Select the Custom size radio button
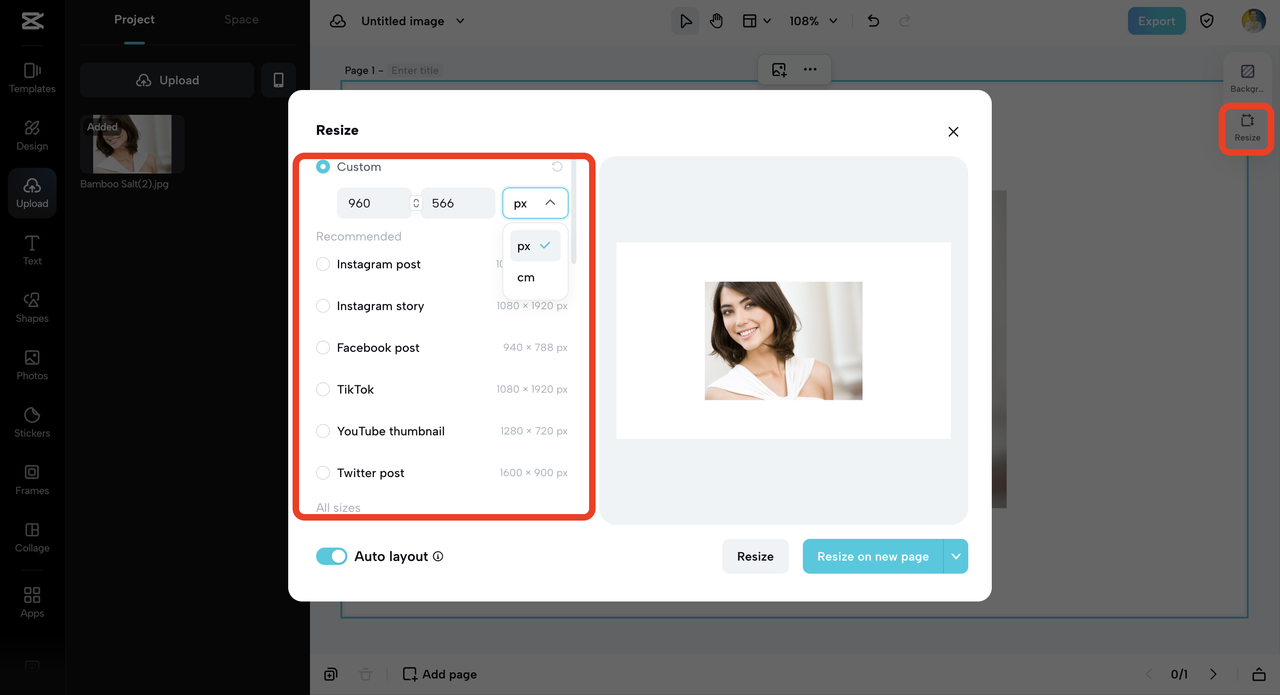 pos(323,167)
